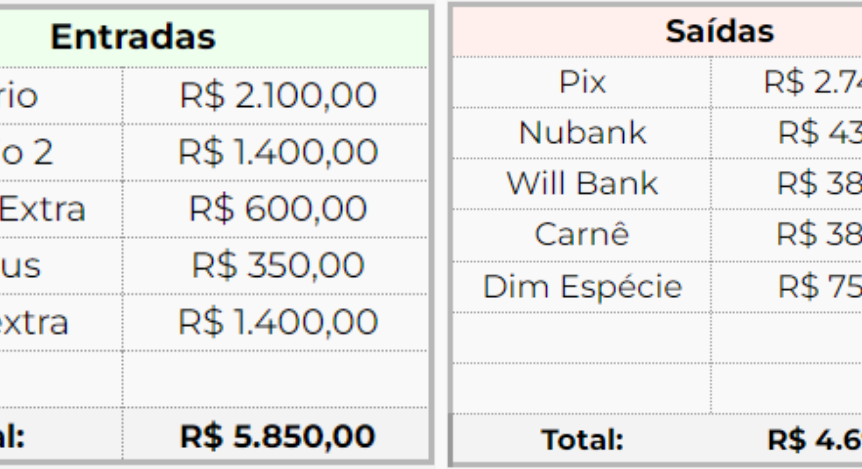
Task: Select the Dim Espécie cell
Action: [x=582, y=286]
